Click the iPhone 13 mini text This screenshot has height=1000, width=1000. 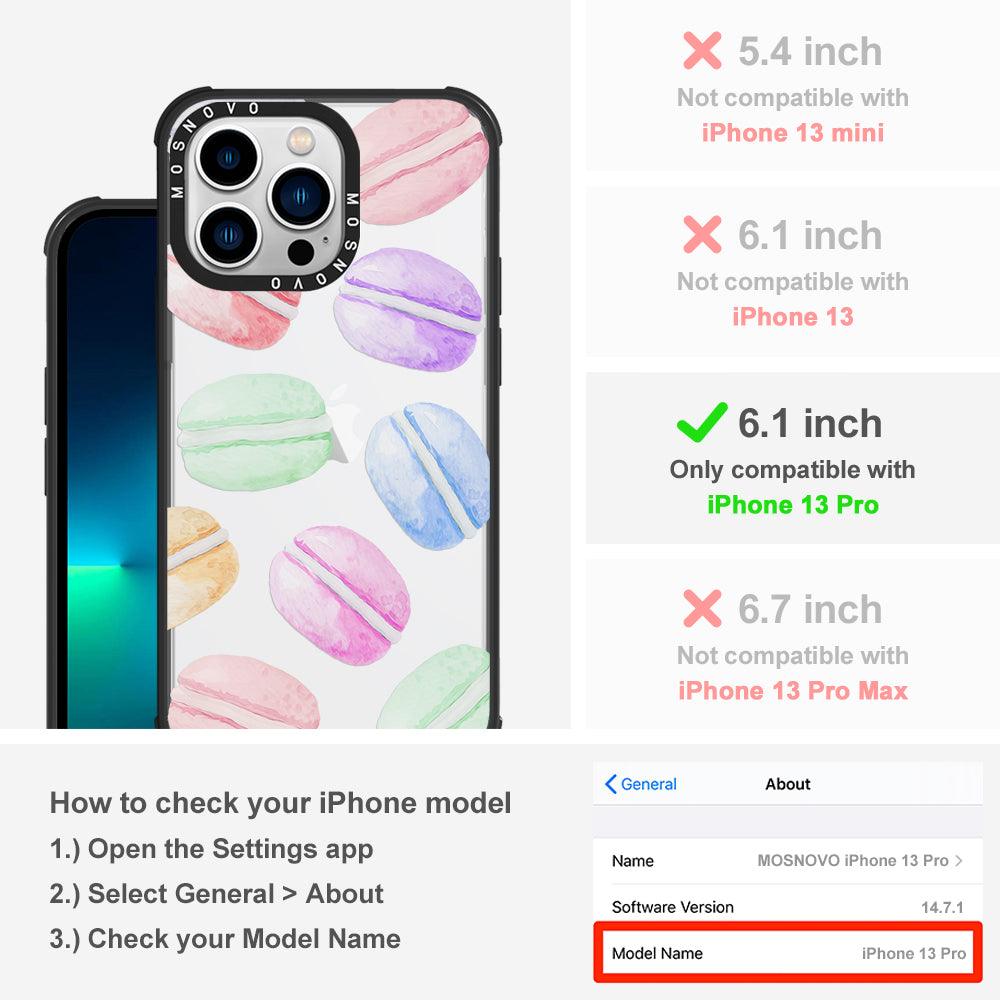pyautogui.click(x=793, y=133)
